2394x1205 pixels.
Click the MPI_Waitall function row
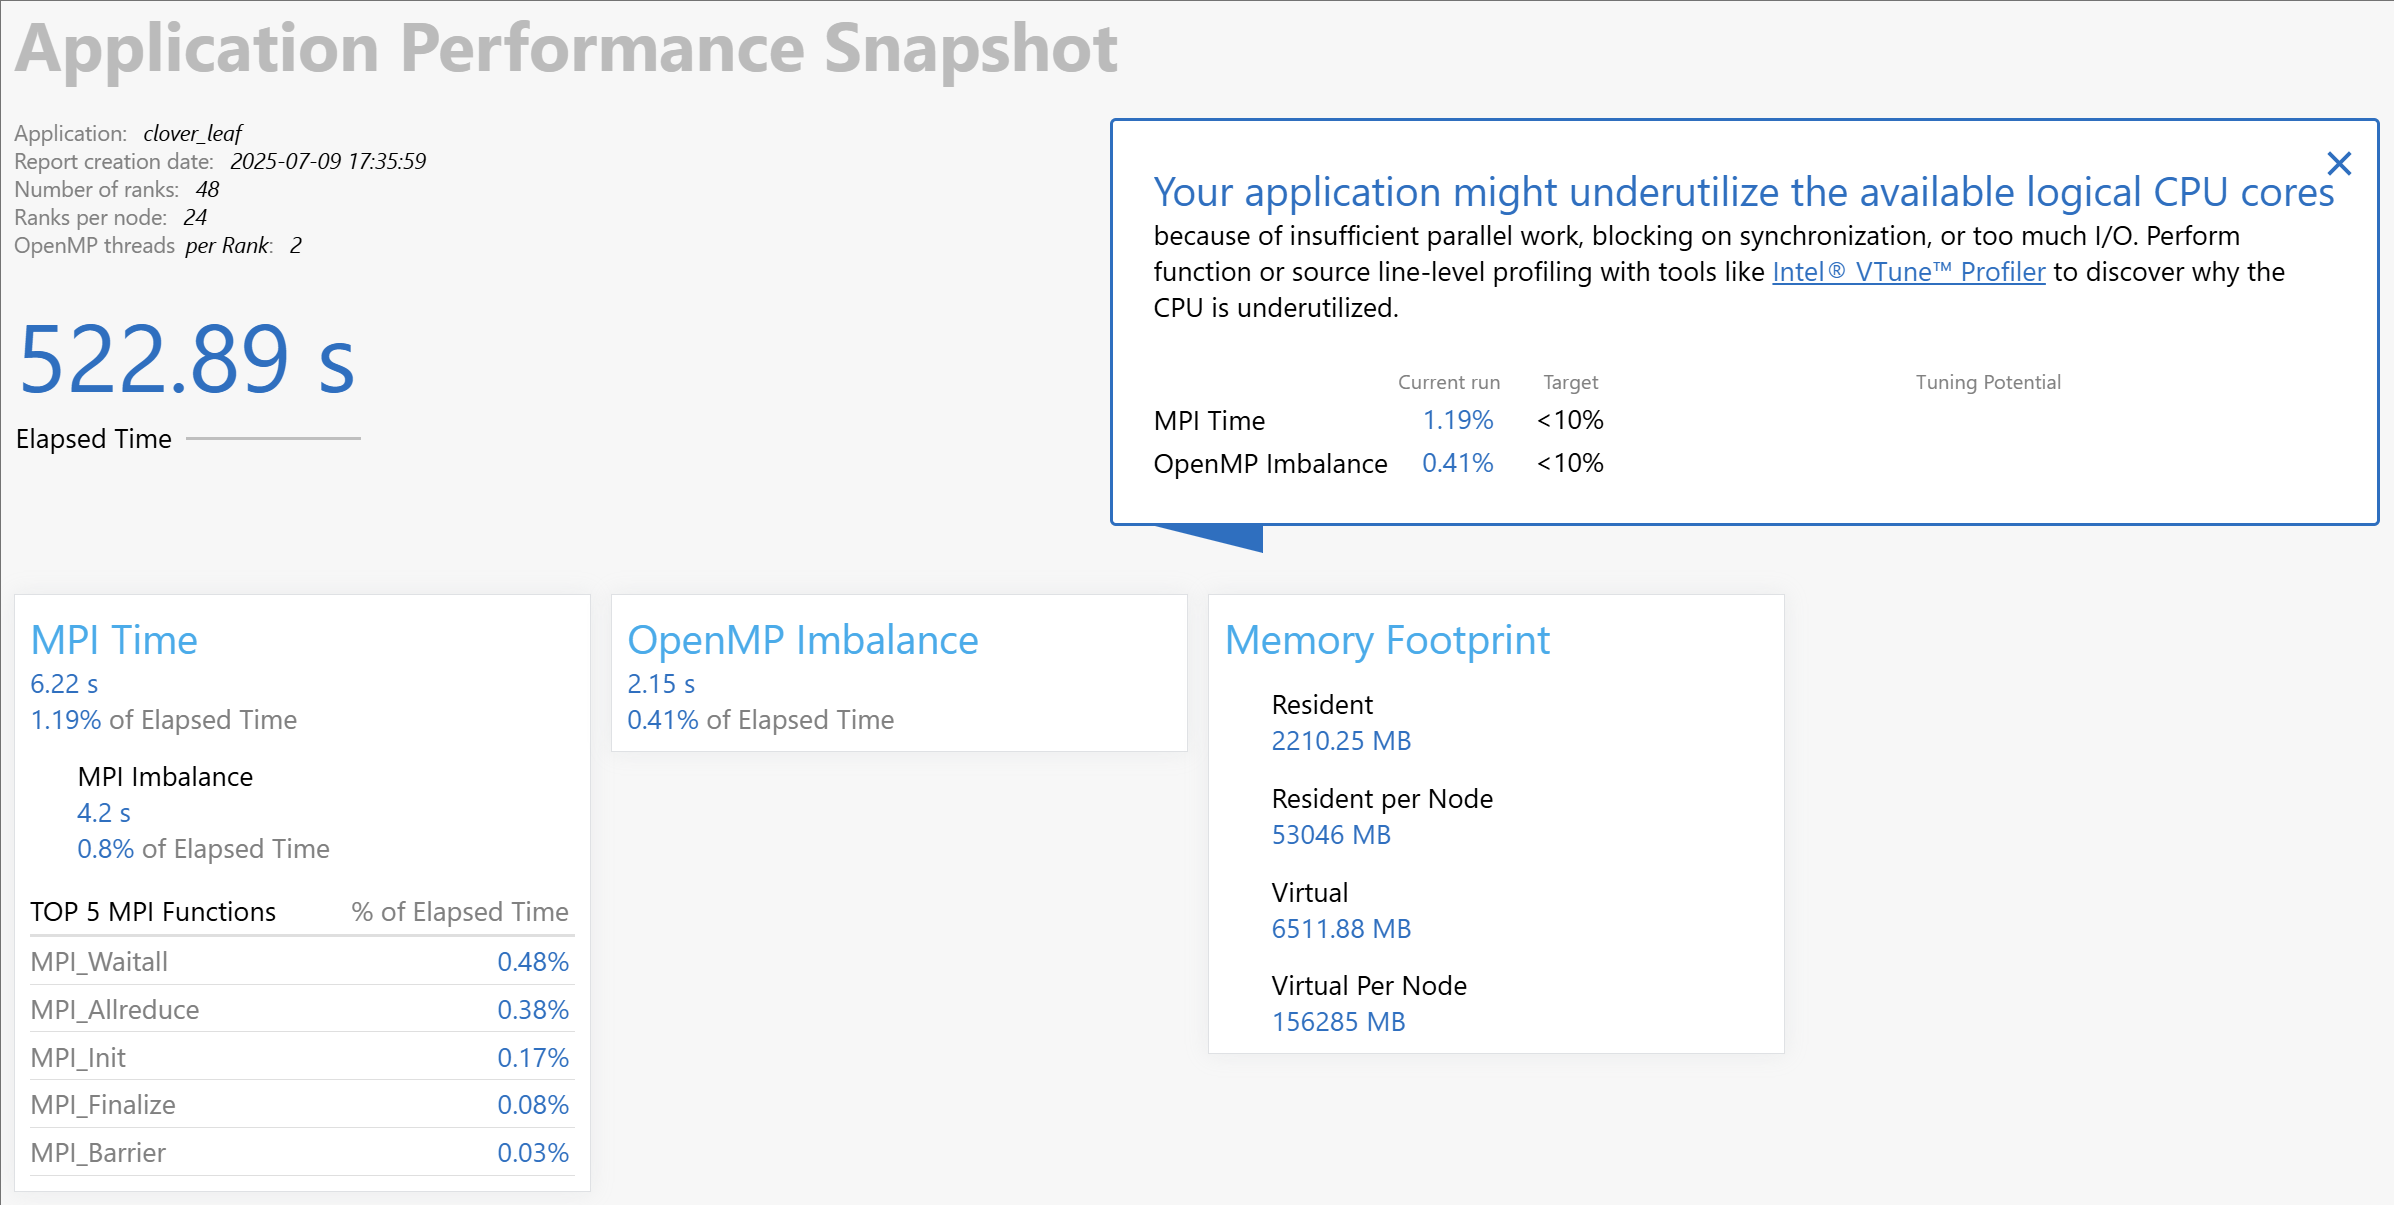301,962
